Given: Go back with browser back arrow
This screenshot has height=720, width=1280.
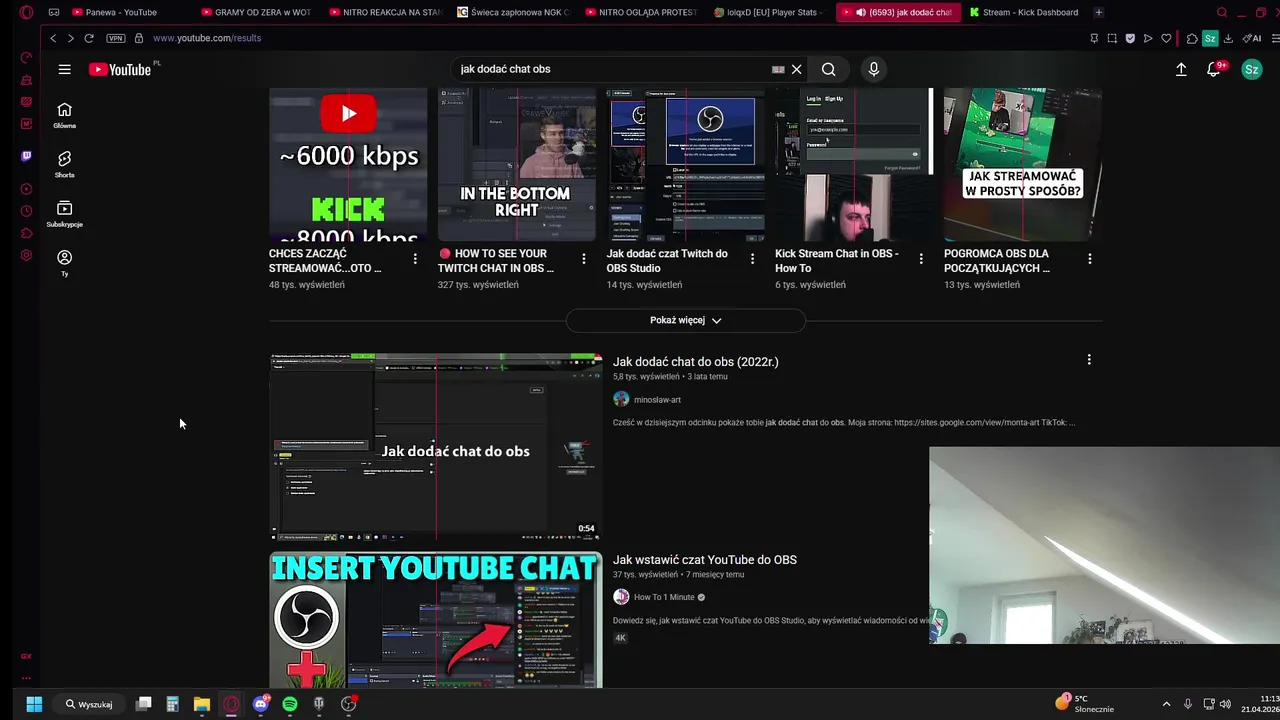Looking at the screenshot, I should (53, 38).
